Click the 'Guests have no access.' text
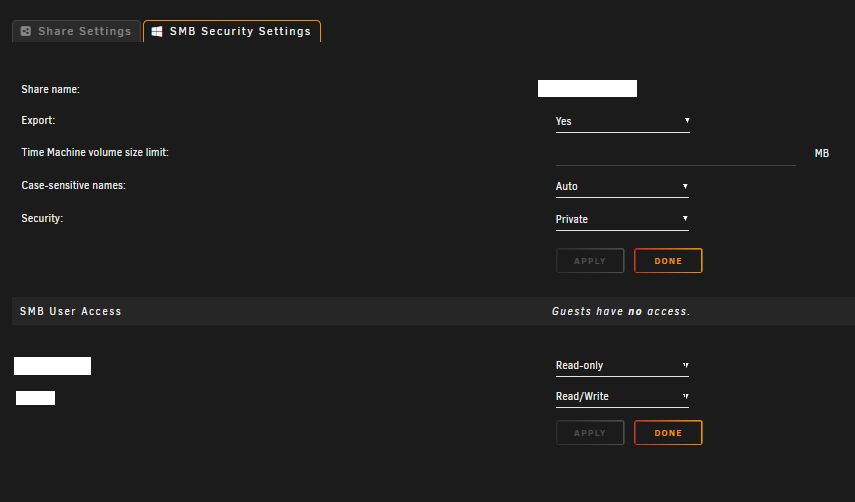Image resolution: width=855 pixels, height=502 pixels. [x=621, y=311]
